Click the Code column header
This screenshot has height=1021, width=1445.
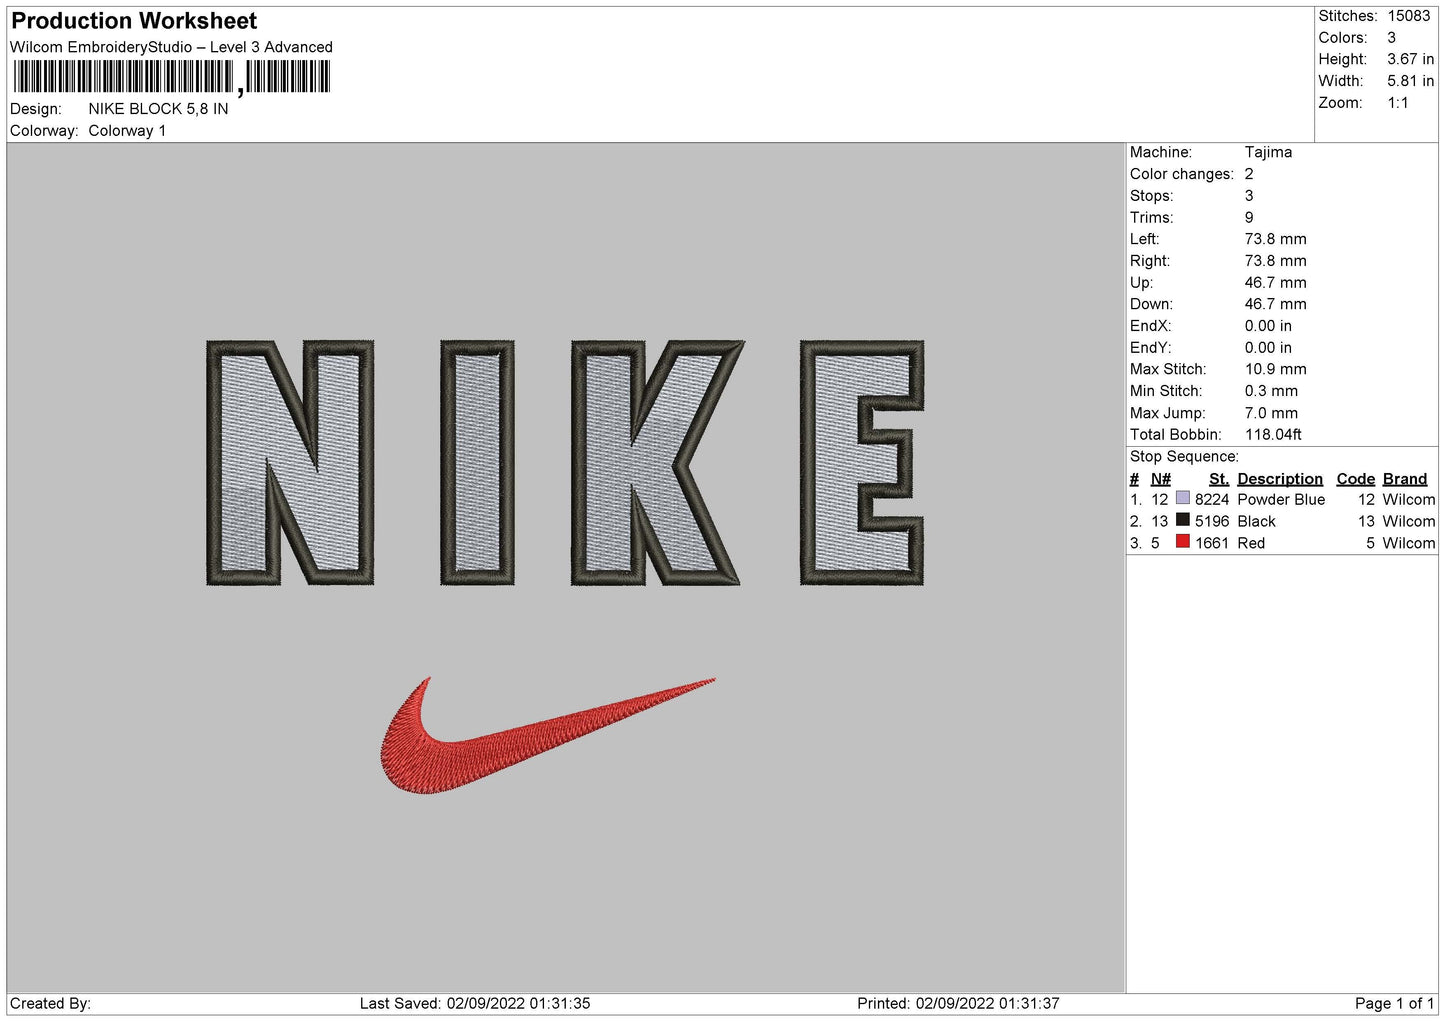(x=1355, y=479)
